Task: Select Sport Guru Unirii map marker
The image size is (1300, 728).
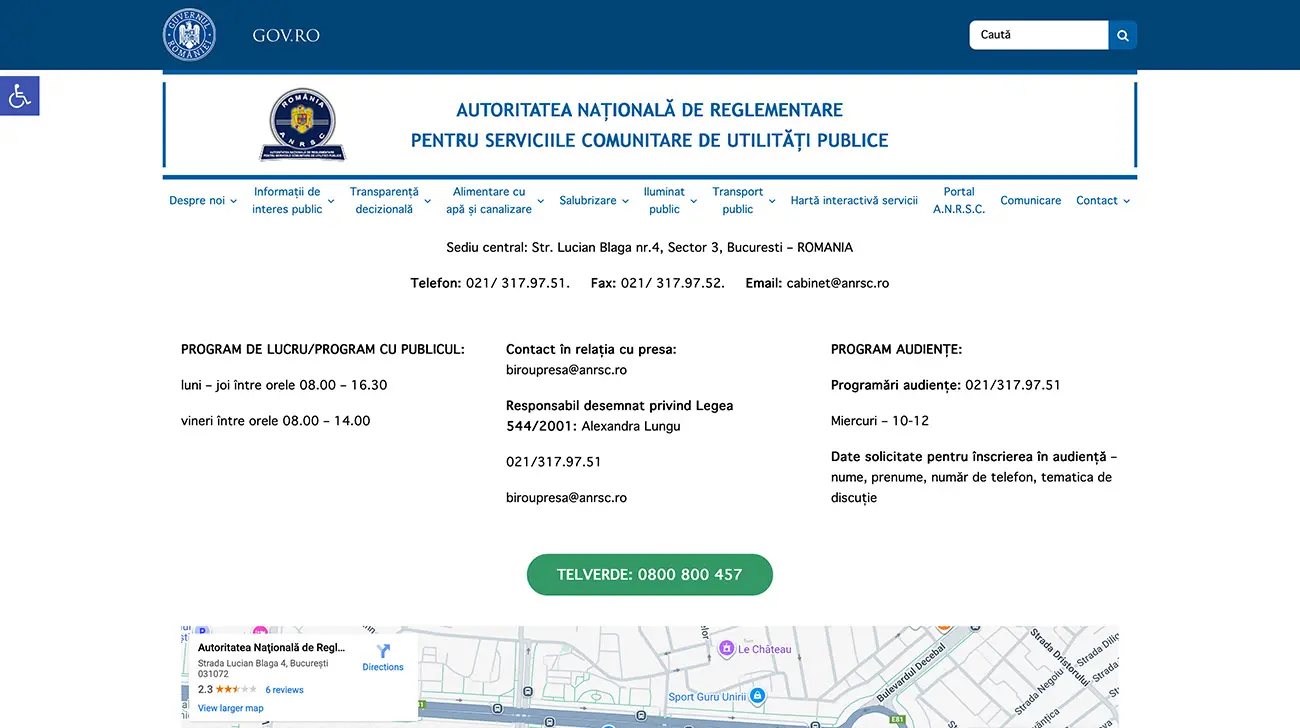Action: (x=757, y=696)
